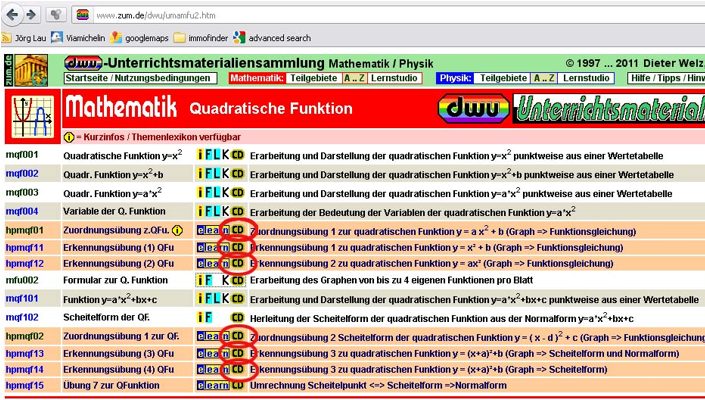
Task: Click the CD icon in the hpmqf01 row
Action: pos(238,230)
